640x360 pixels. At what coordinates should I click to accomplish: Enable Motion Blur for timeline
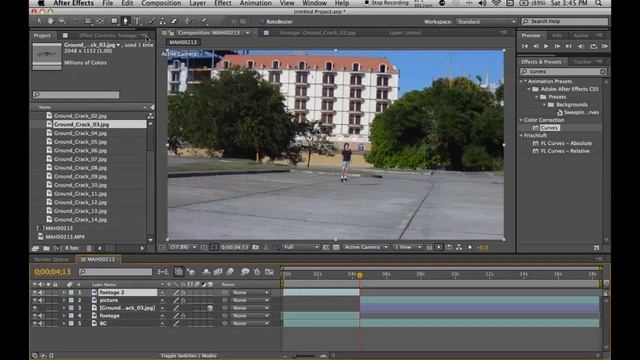pos(230,271)
